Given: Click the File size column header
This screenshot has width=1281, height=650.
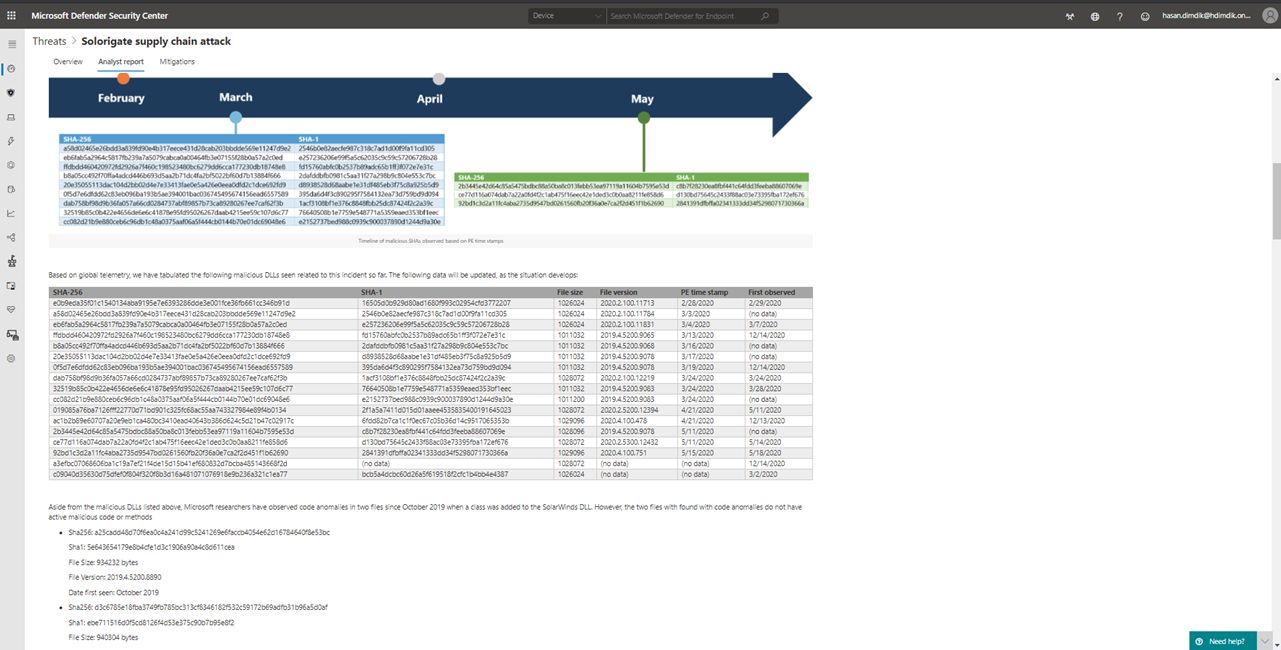Looking at the screenshot, I should point(570,292).
